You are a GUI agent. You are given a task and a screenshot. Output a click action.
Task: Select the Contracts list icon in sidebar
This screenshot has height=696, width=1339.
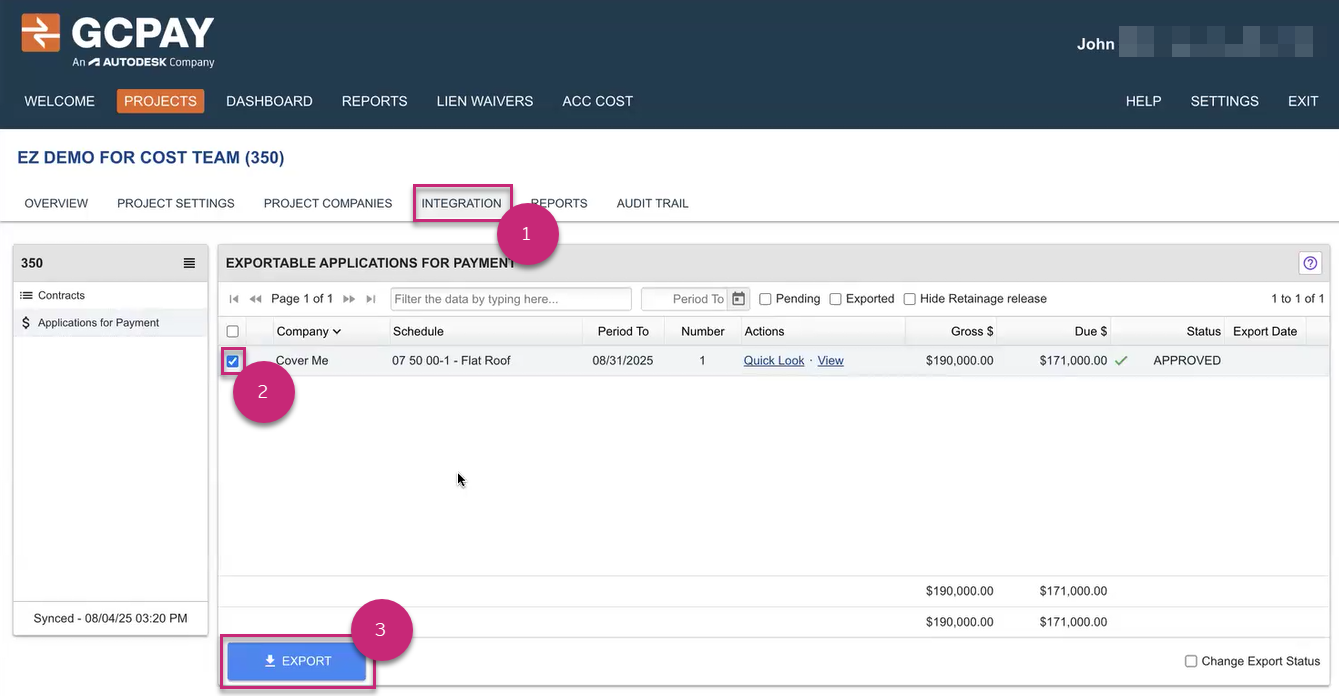[26, 295]
